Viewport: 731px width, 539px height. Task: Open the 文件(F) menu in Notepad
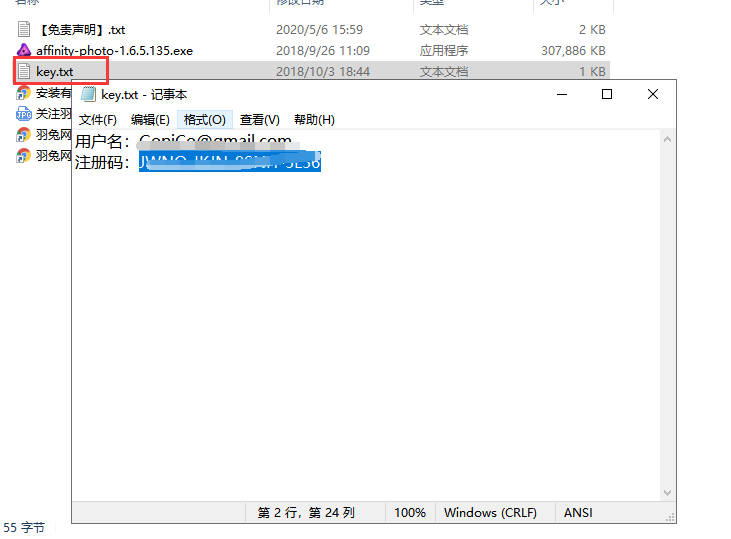(x=97, y=120)
